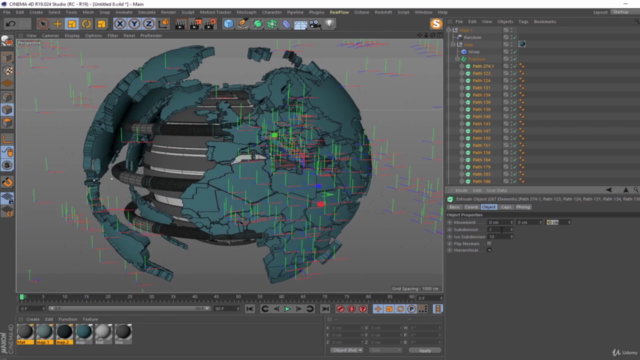Screen dimensions: 640x360
Task: Toggle Random effector enable checkmark
Action: click(515, 37)
